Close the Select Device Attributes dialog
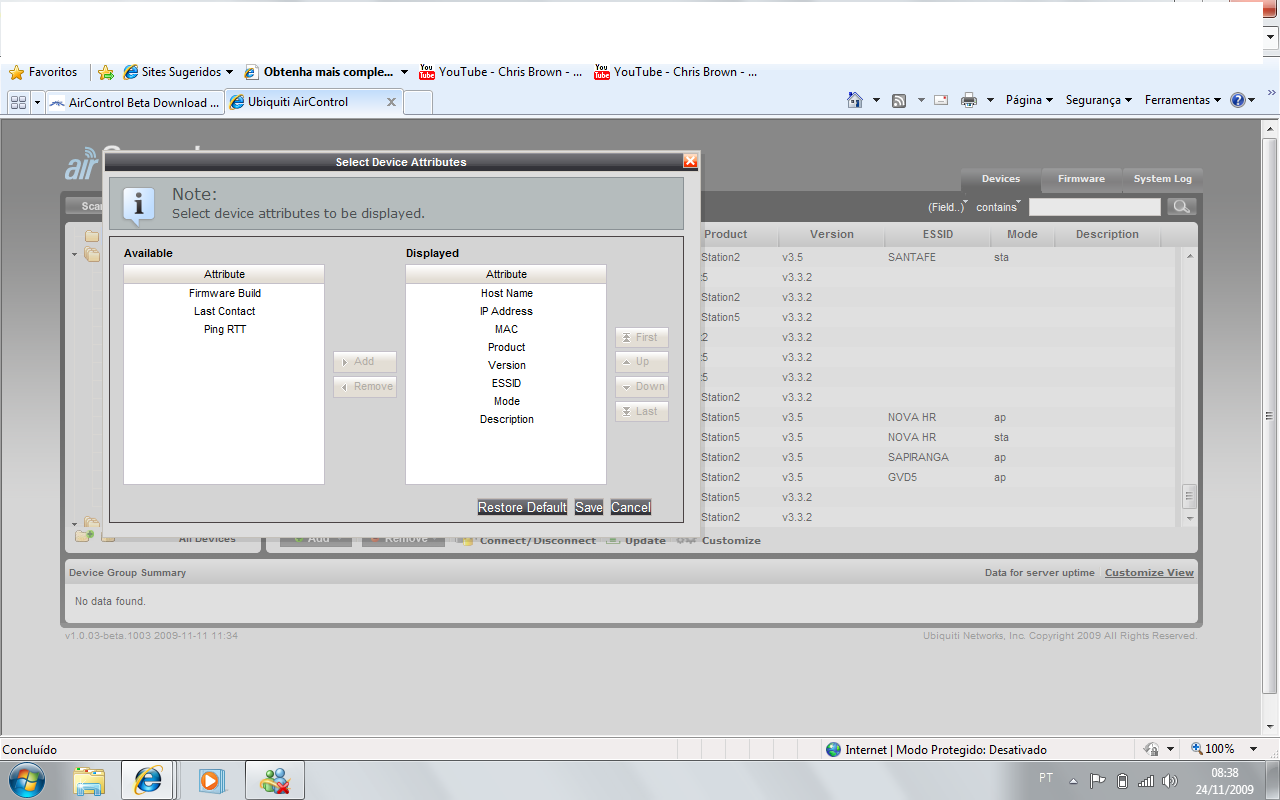 (690, 161)
